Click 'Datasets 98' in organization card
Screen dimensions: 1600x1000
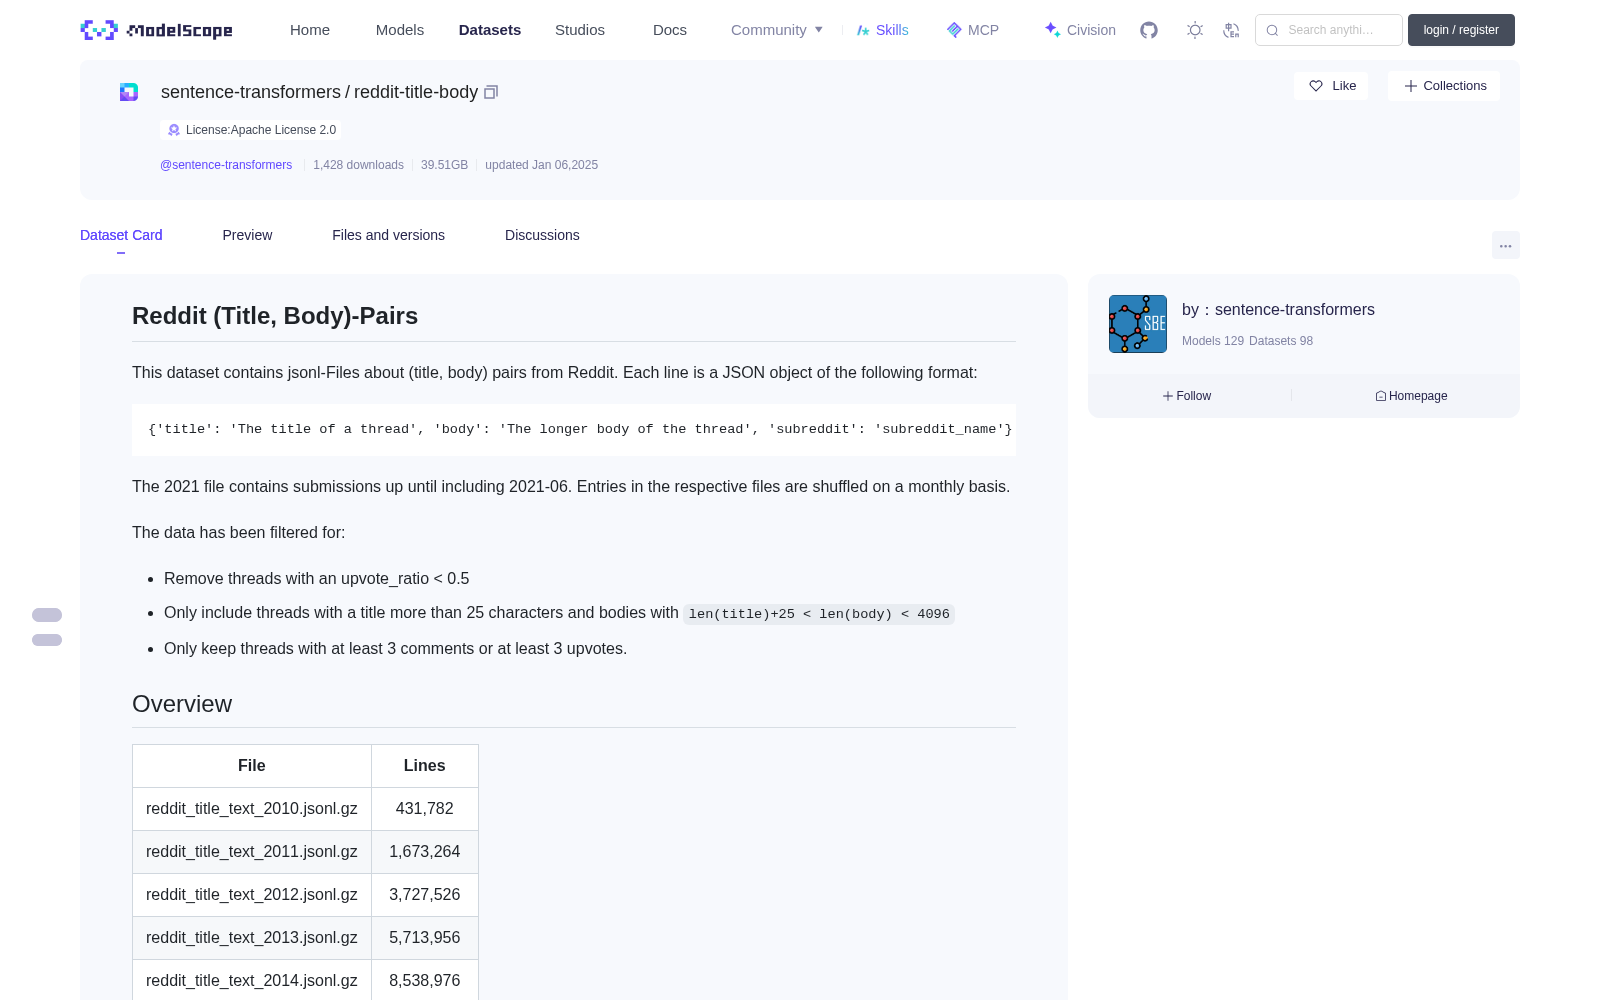[x=1281, y=341]
